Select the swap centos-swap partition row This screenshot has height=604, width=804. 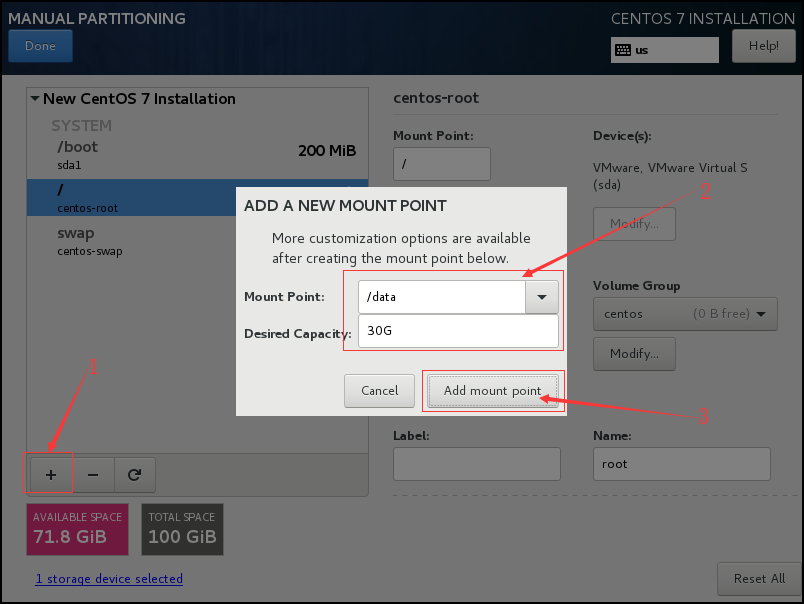[131, 240]
